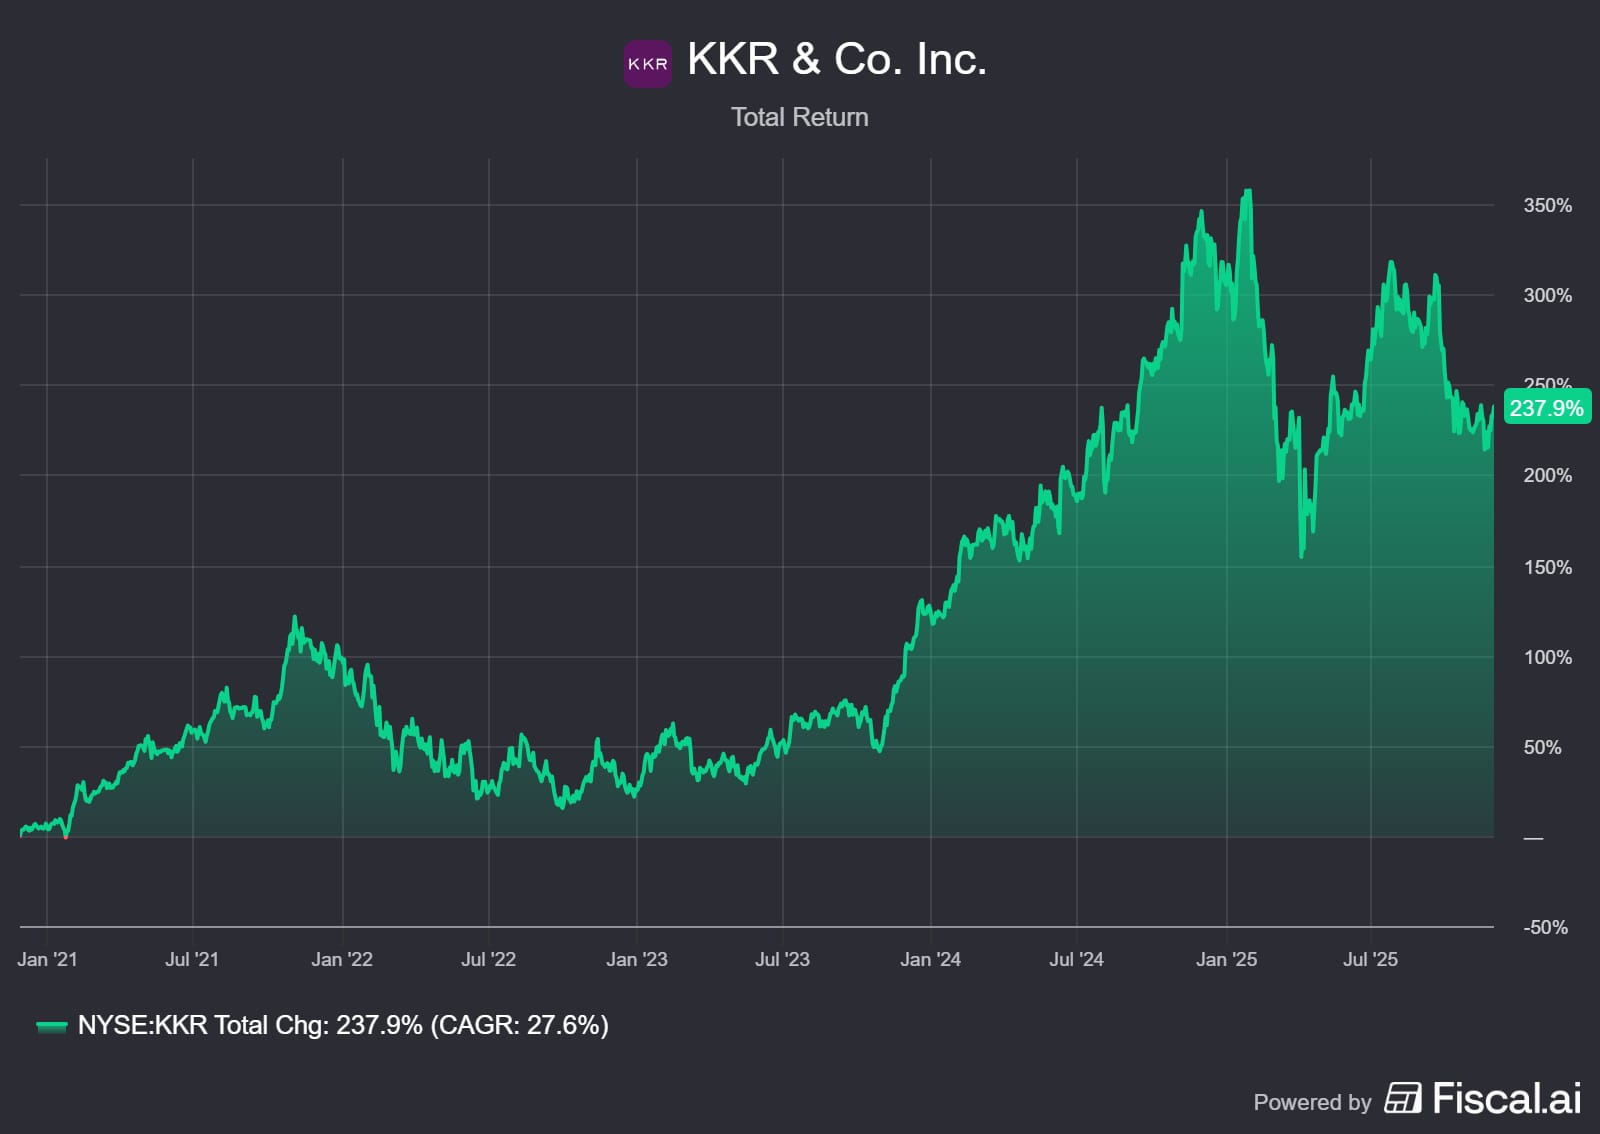Click the 'Powered by' text

tap(1312, 1102)
